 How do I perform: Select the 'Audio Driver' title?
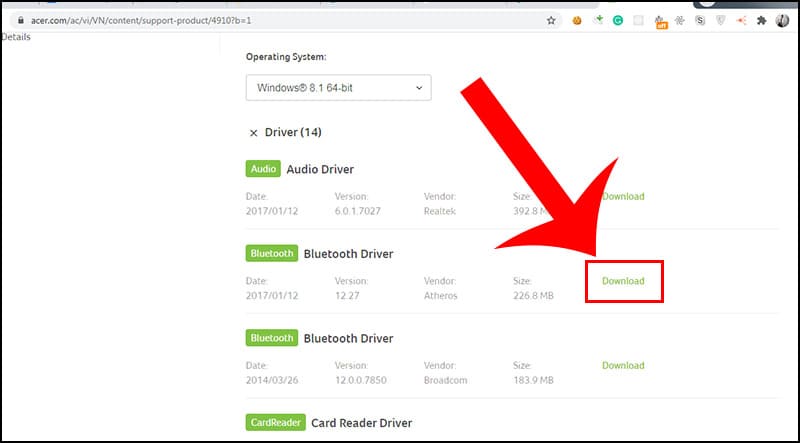tap(320, 169)
